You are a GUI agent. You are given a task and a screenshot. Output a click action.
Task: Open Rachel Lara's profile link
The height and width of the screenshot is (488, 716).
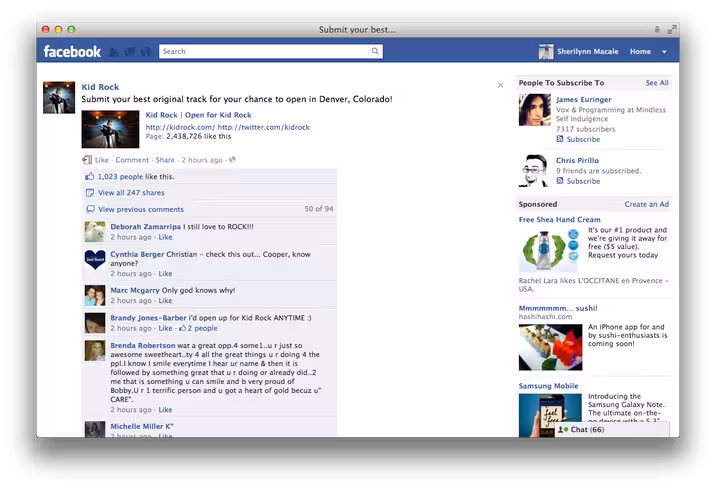tap(538, 281)
